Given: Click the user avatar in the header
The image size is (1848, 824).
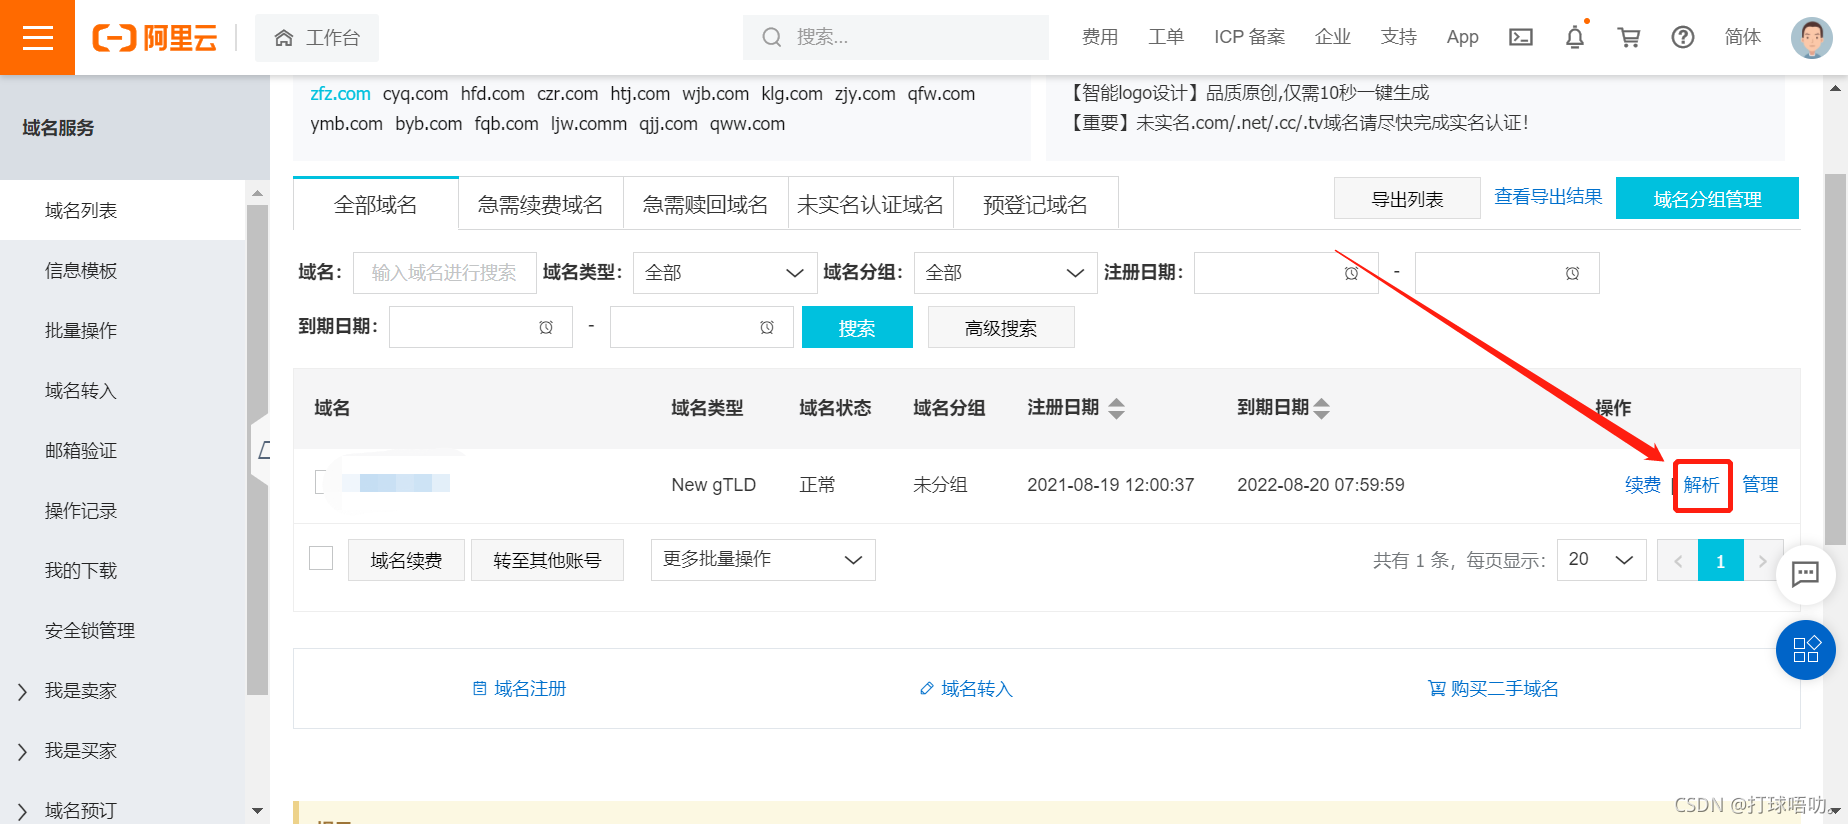Looking at the screenshot, I should click(x=1810, y=38).
